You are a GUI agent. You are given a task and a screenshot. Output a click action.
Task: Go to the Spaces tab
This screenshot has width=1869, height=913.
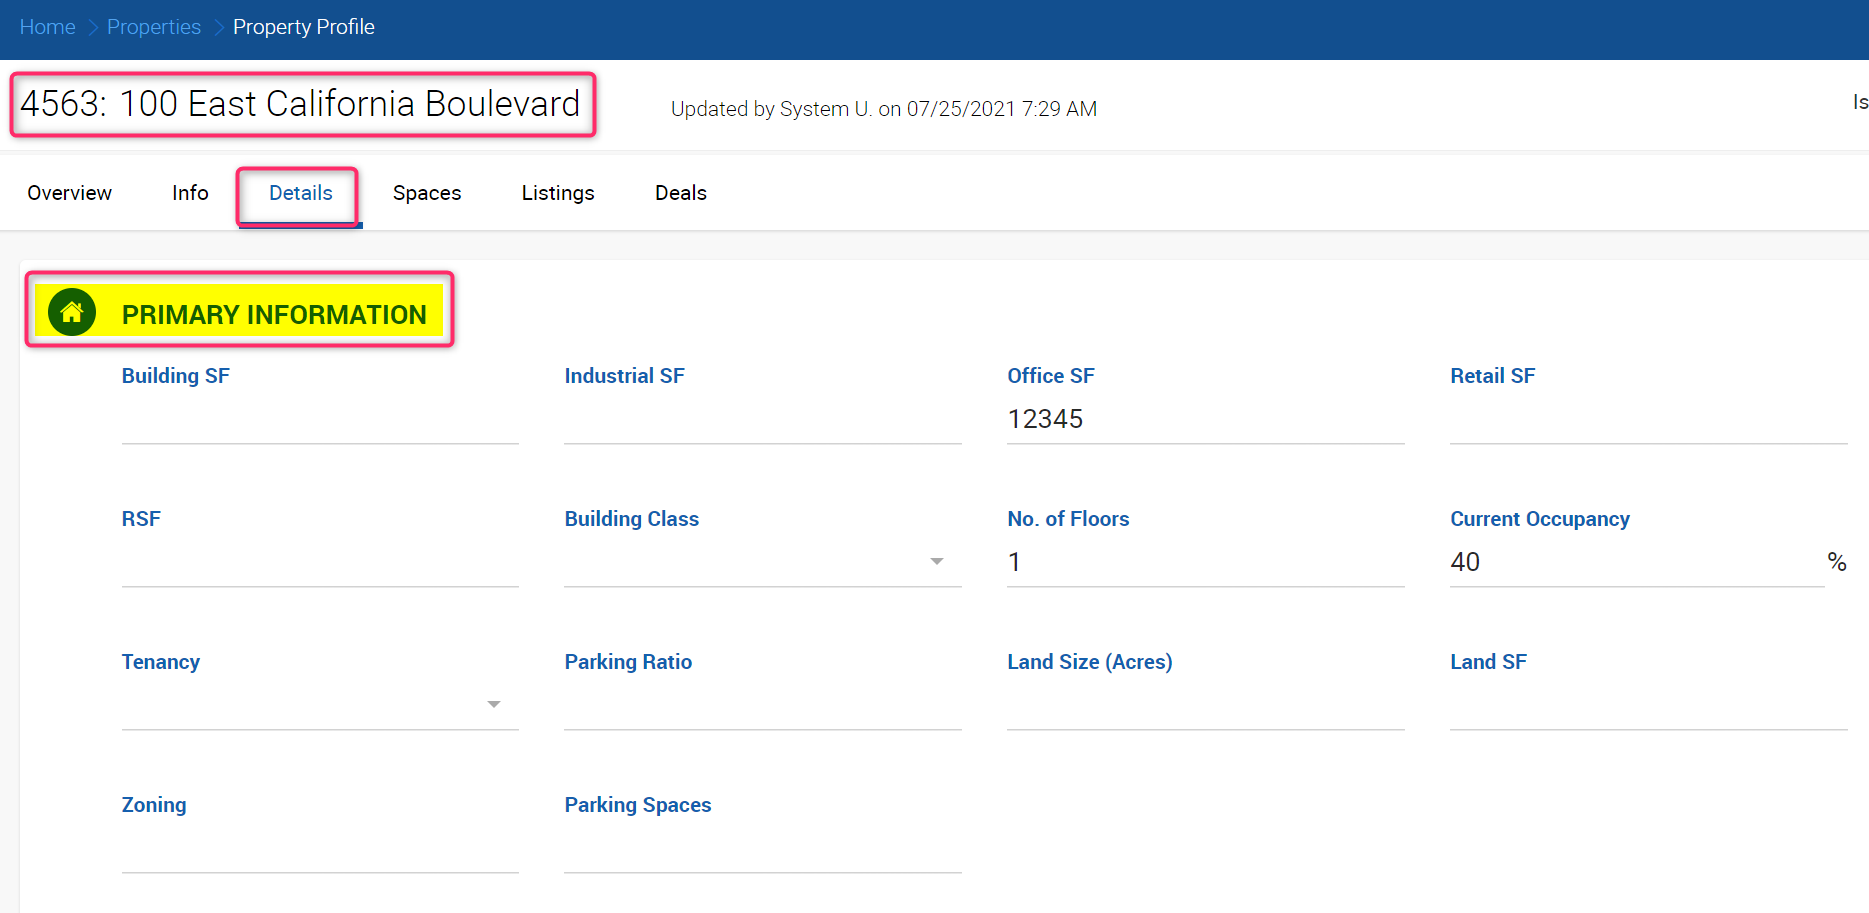click(x=427, y=193)
